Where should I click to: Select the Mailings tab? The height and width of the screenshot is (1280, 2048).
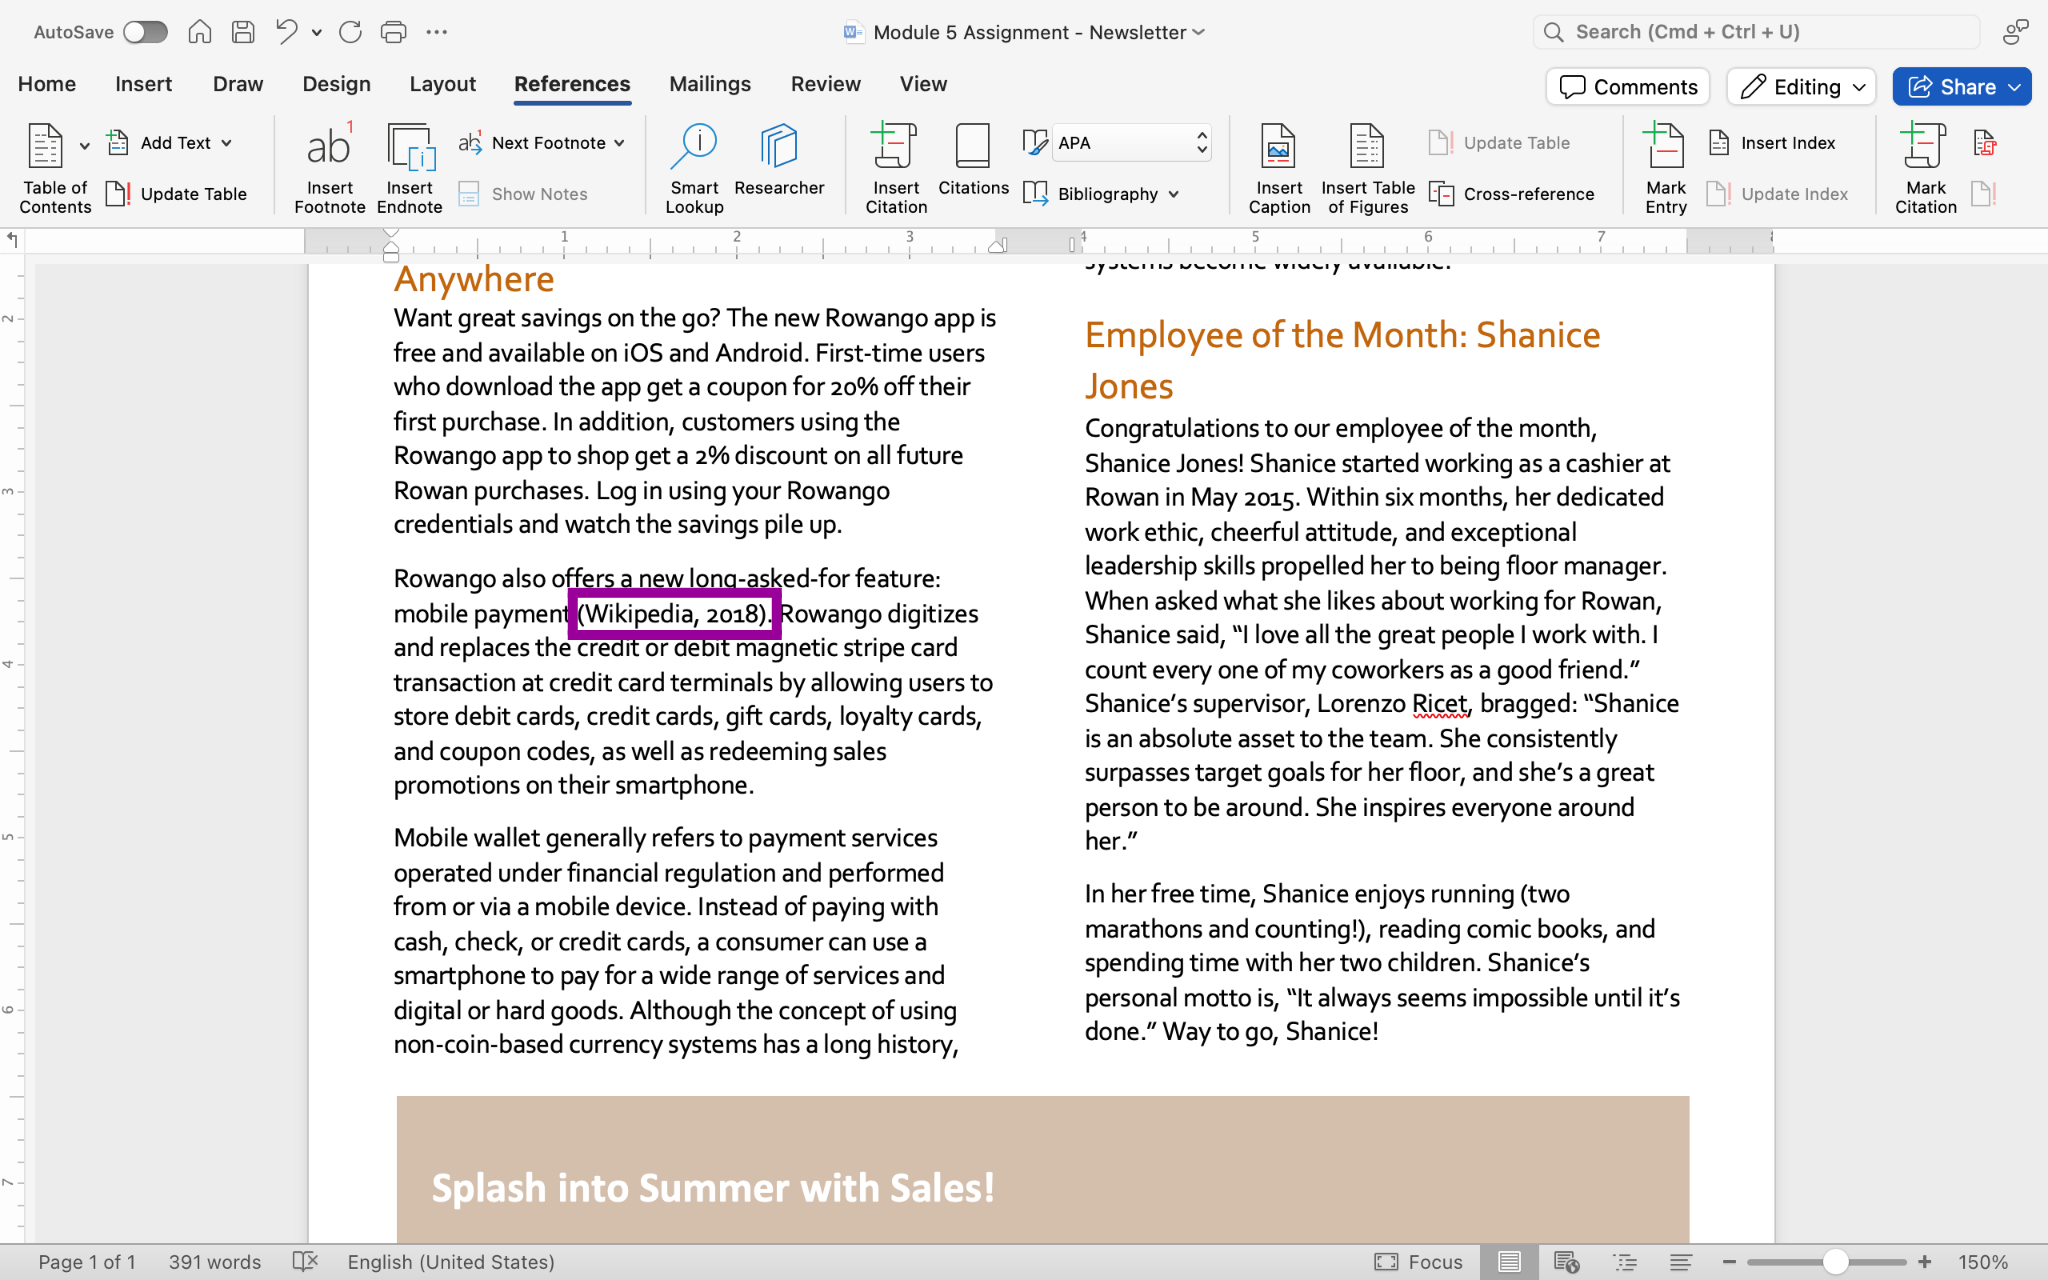(x=710, y=85)
